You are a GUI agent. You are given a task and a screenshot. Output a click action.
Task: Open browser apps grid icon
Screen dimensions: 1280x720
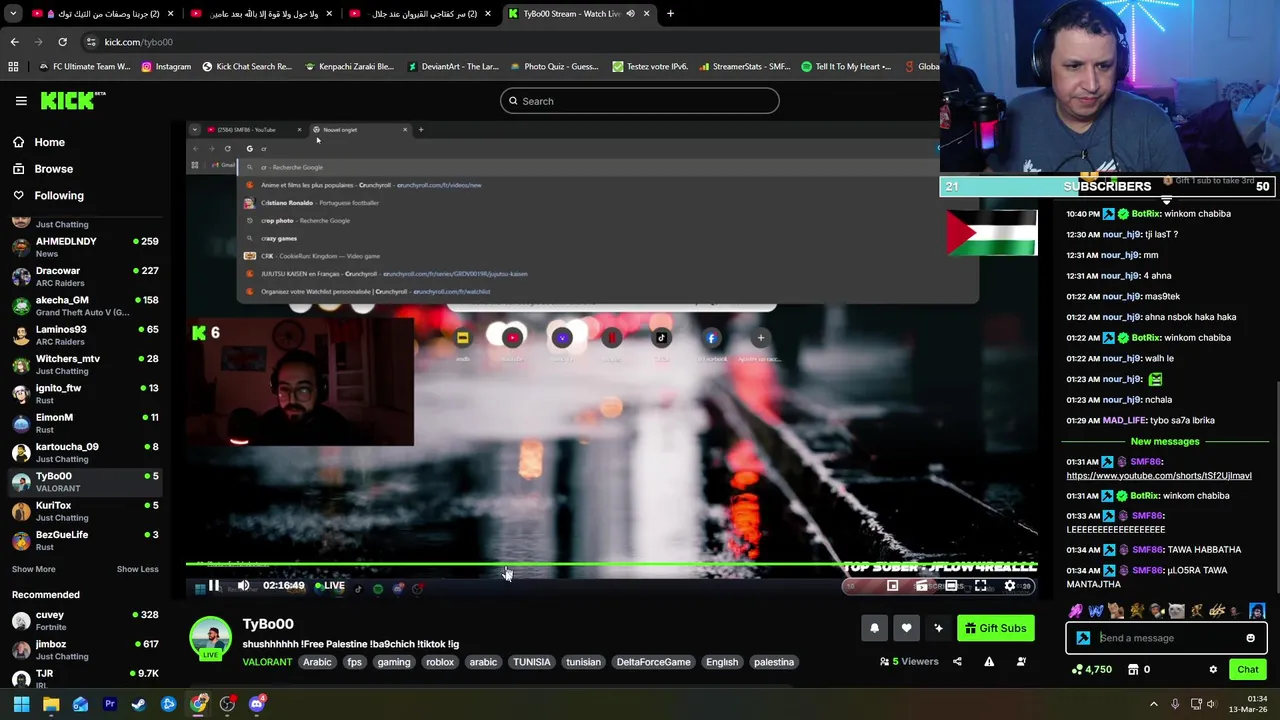pyautogui.click(x=13, y=67)
